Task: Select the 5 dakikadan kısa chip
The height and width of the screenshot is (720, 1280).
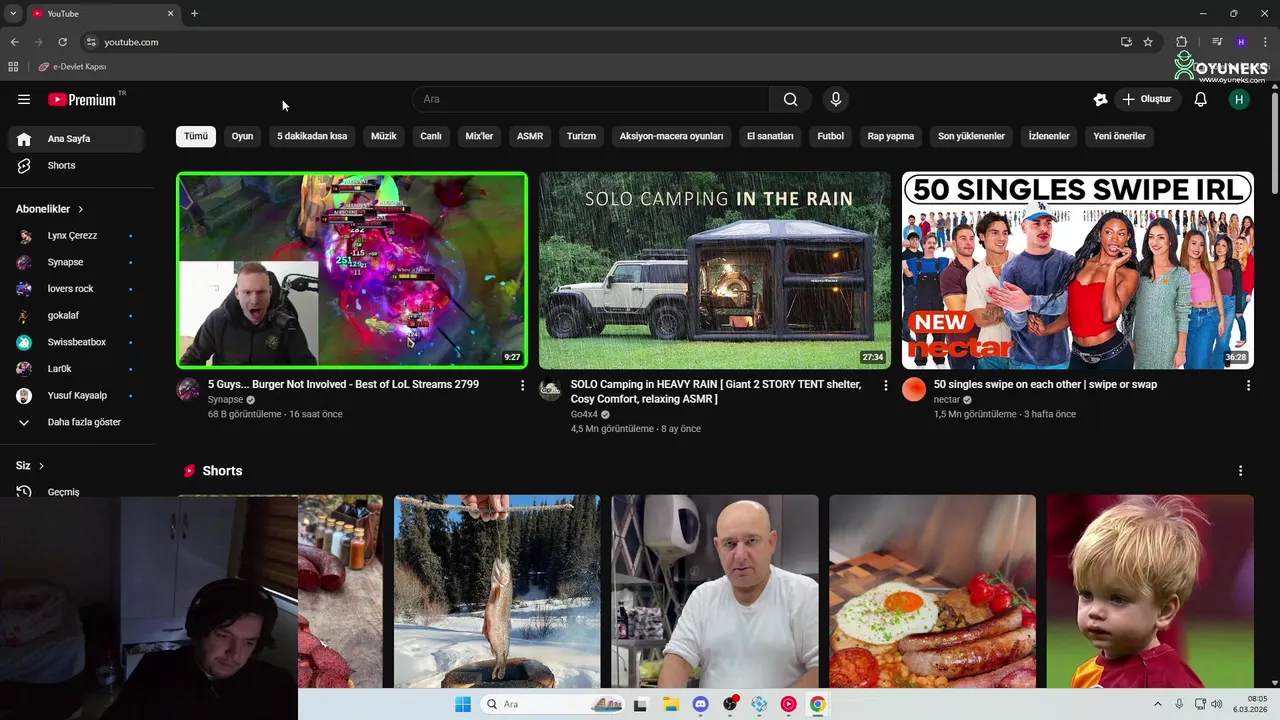Action: pyautogui.click(x=312, y=136)
